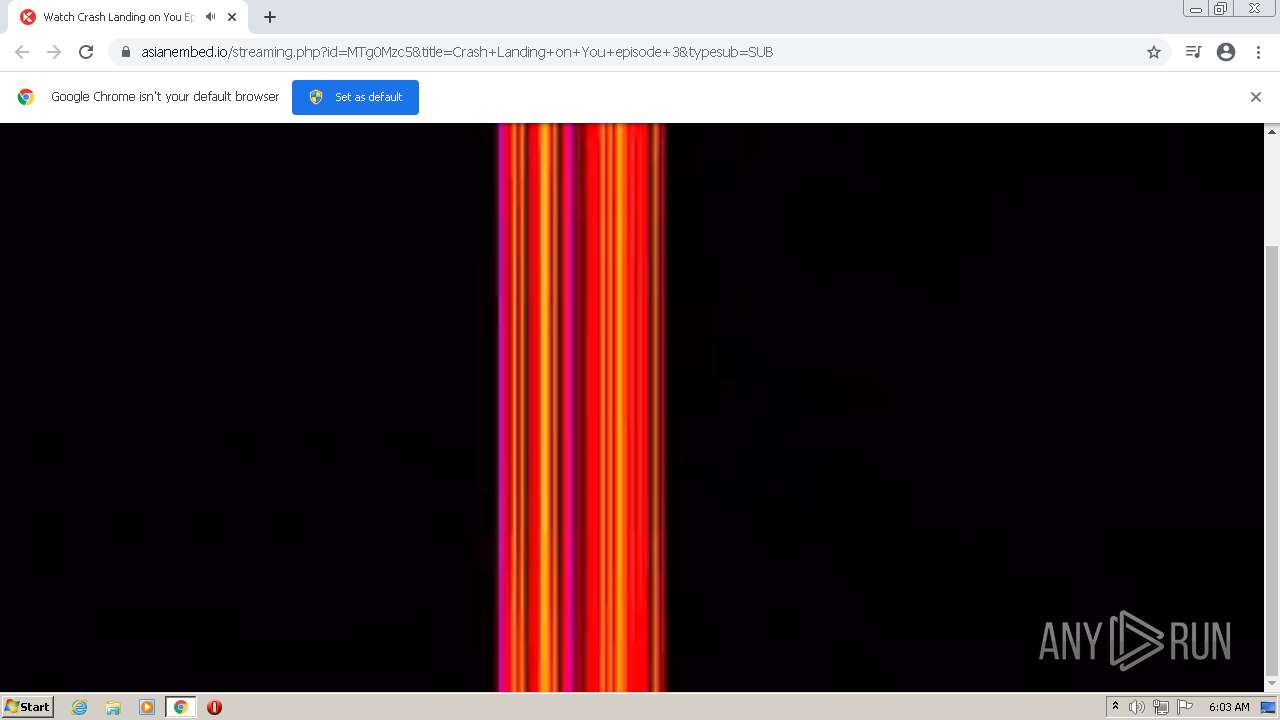1280x720 pixels.
Task: Minimize the Chrome window
Action: 1196,9
